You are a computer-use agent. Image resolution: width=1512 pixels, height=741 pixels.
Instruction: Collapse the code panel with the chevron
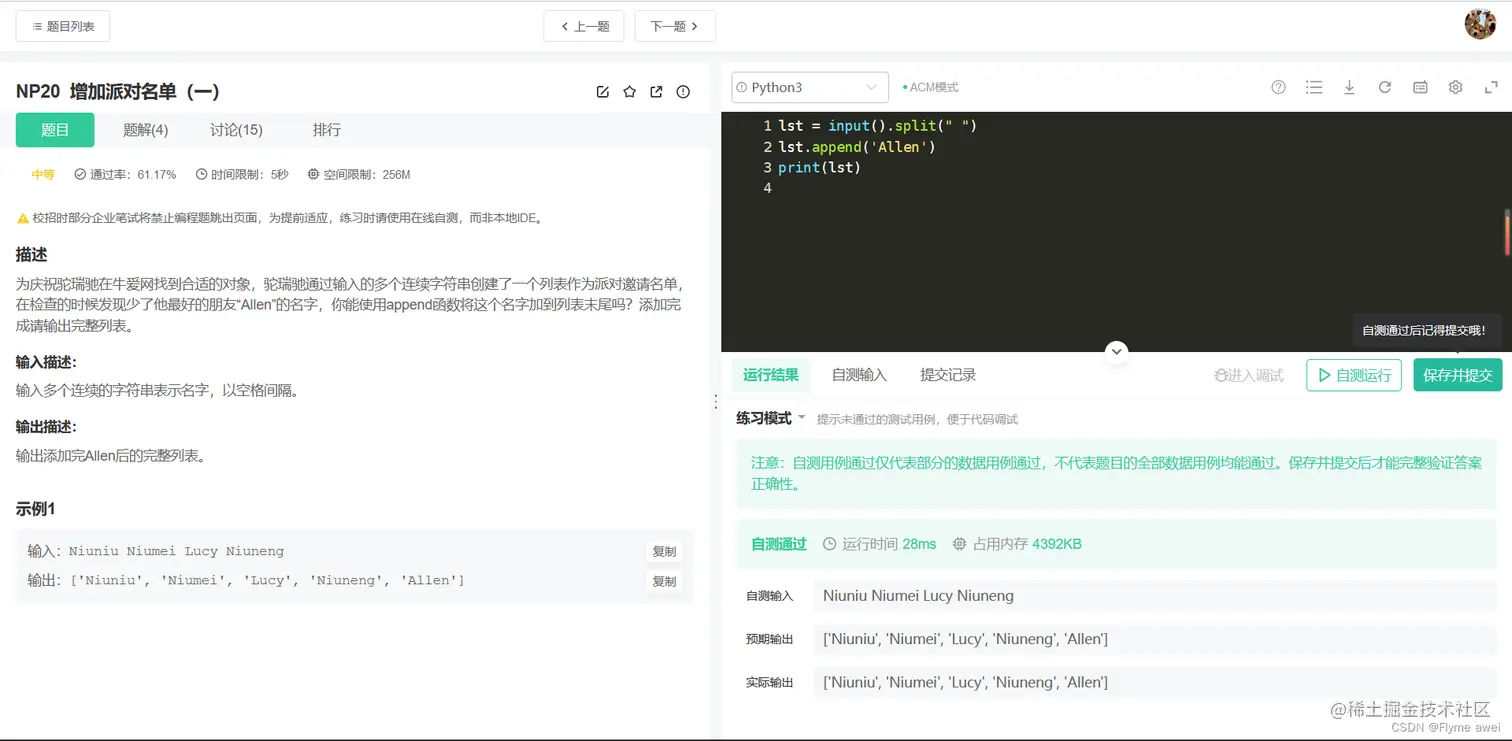coord(1116,351)
